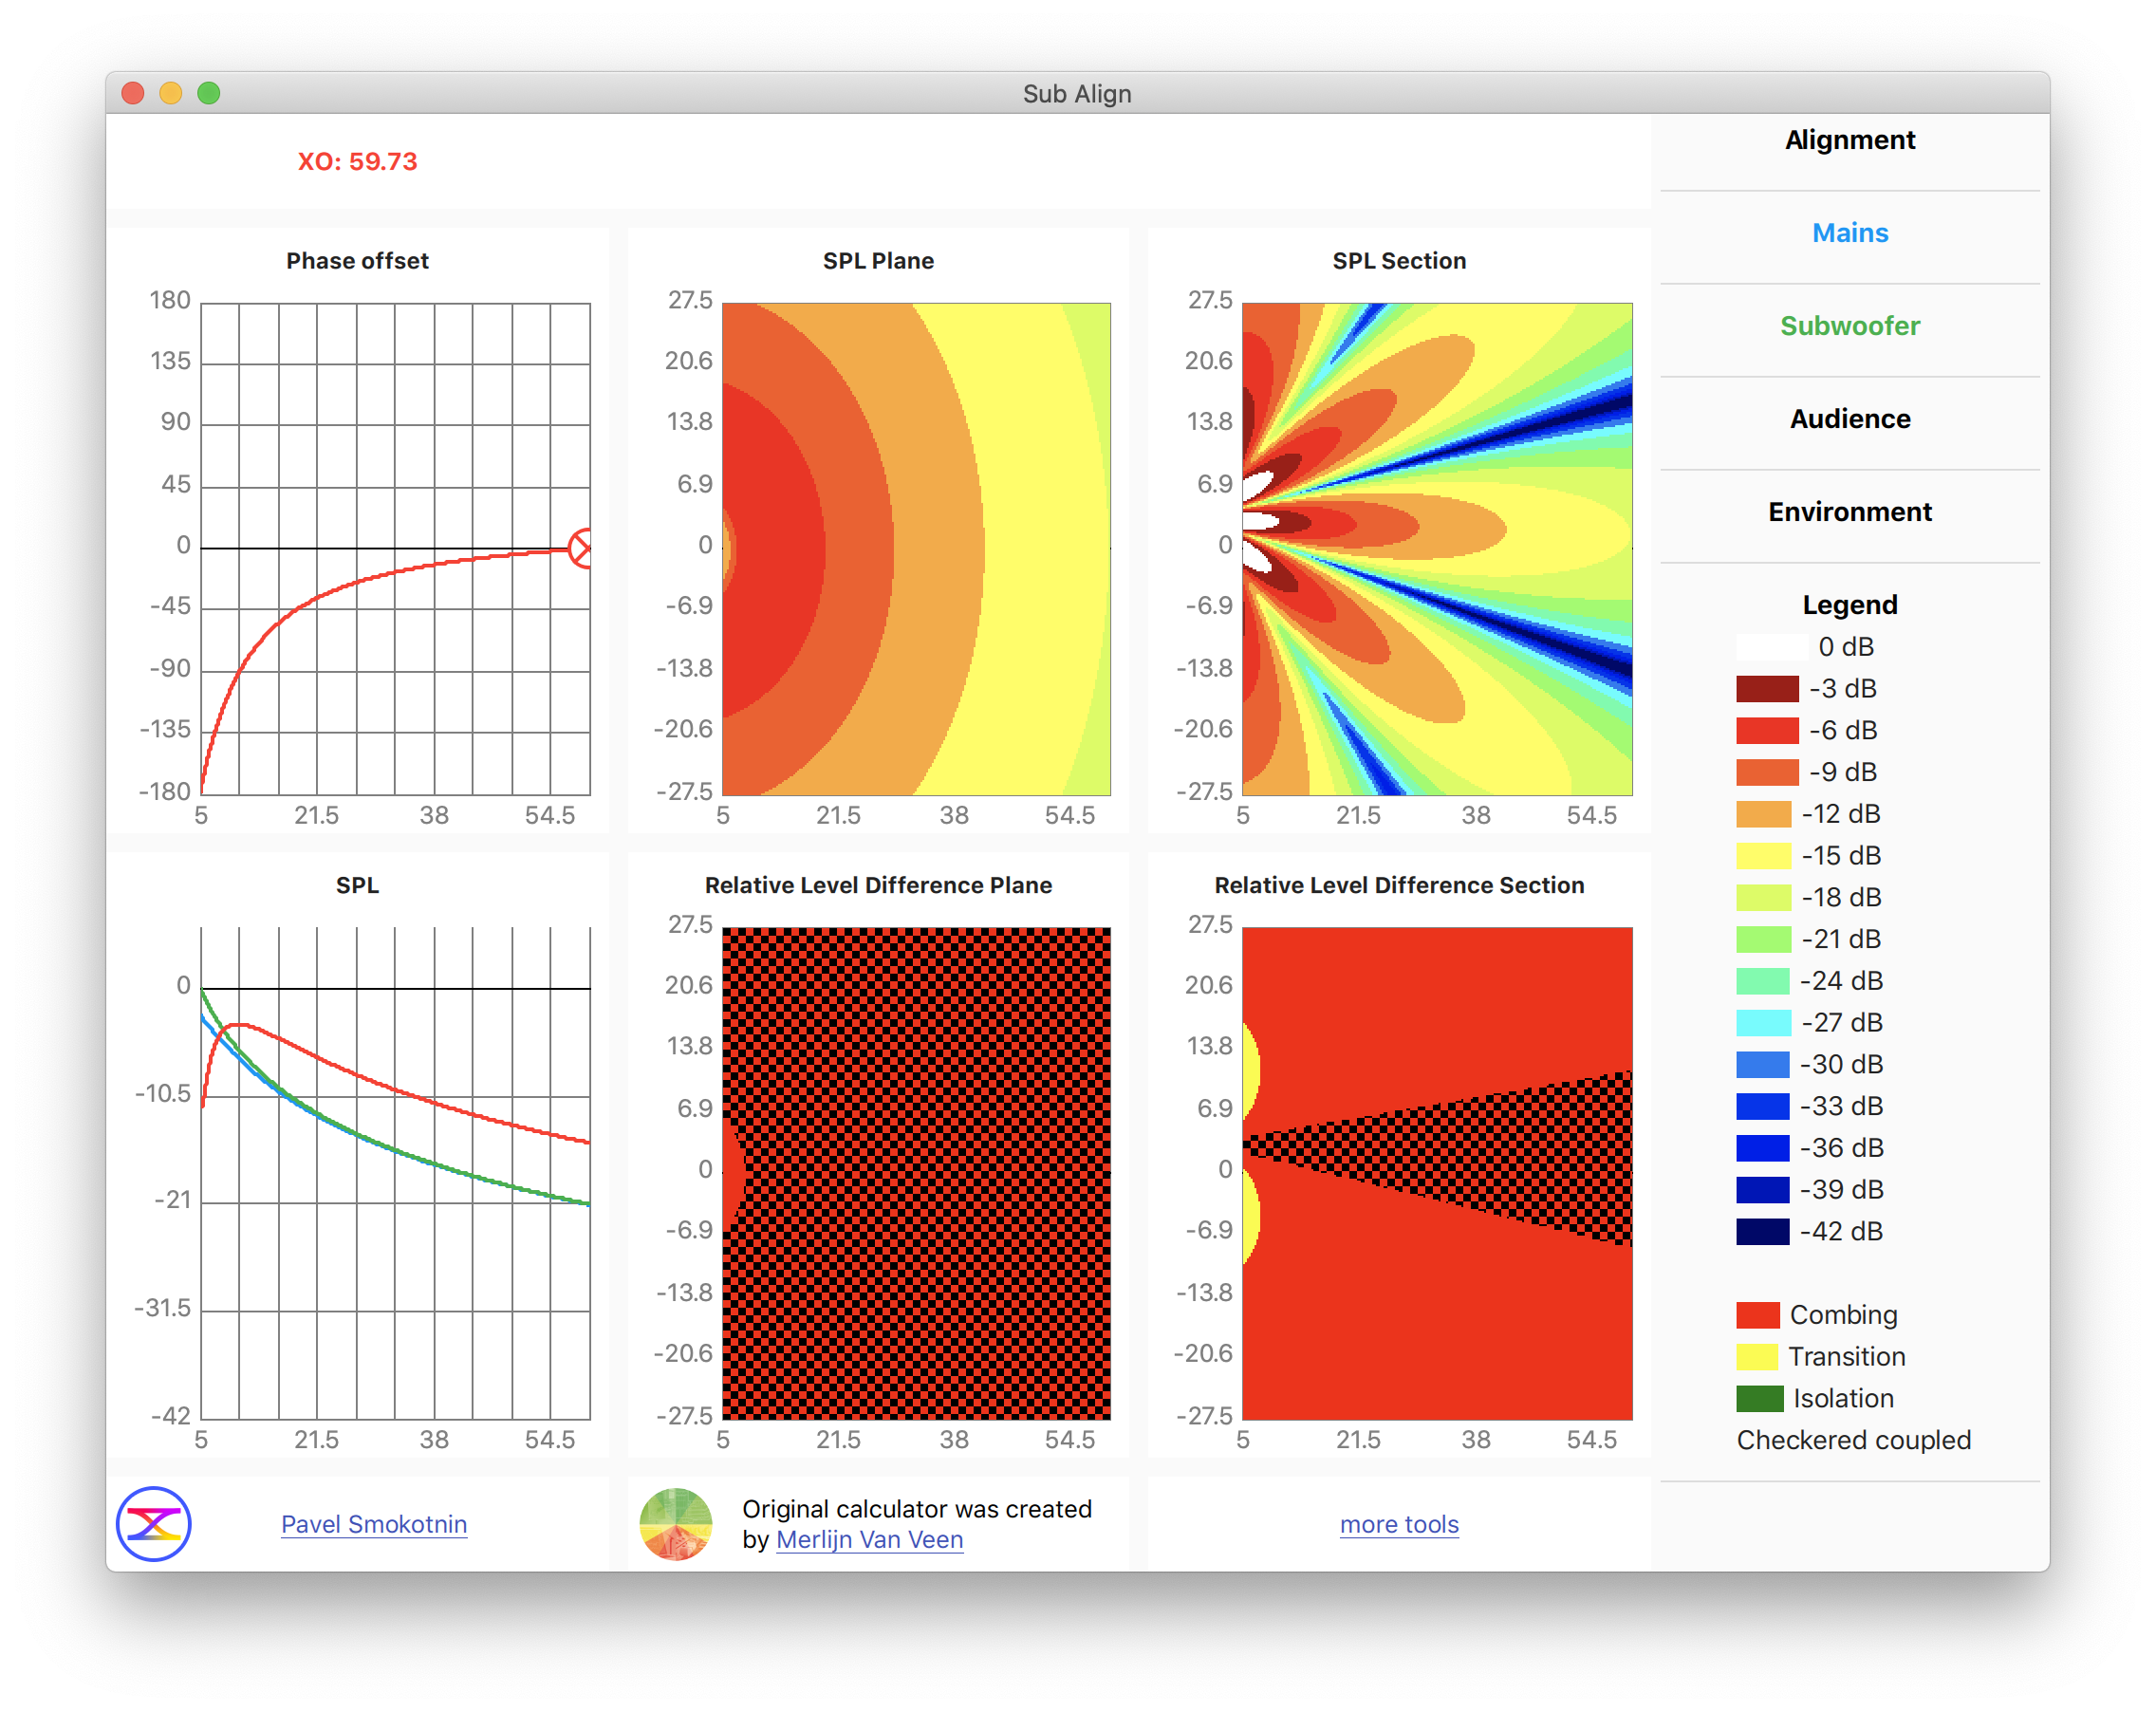
Task: Click the -3 dB dark red legend swatch
Action: tap(1766, 689)
